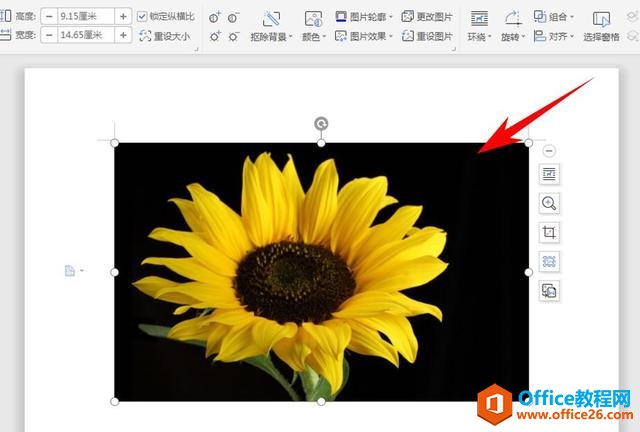This screenshot has width=640, height=432.
Task: Click the layout options floating icon
Action: pos(549,174)
